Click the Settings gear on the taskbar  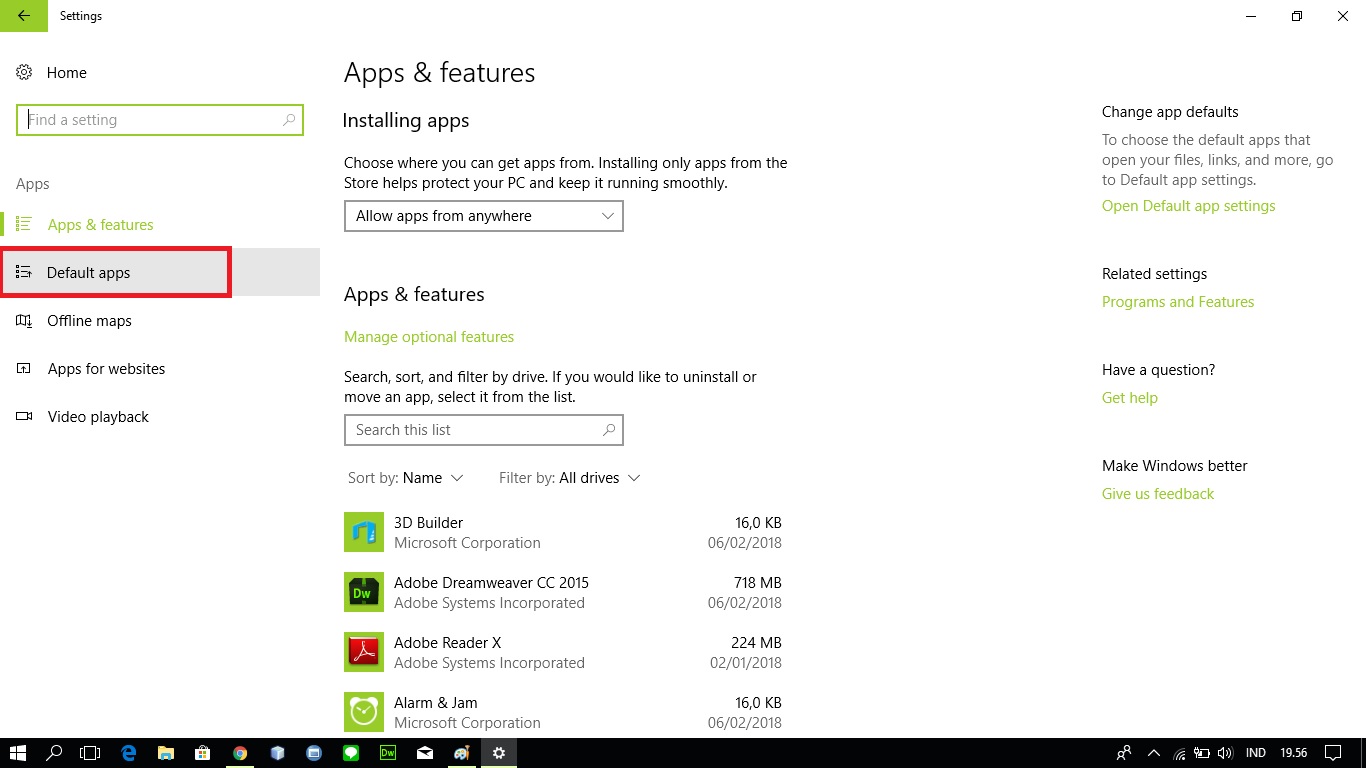click(x=499, y=753)
